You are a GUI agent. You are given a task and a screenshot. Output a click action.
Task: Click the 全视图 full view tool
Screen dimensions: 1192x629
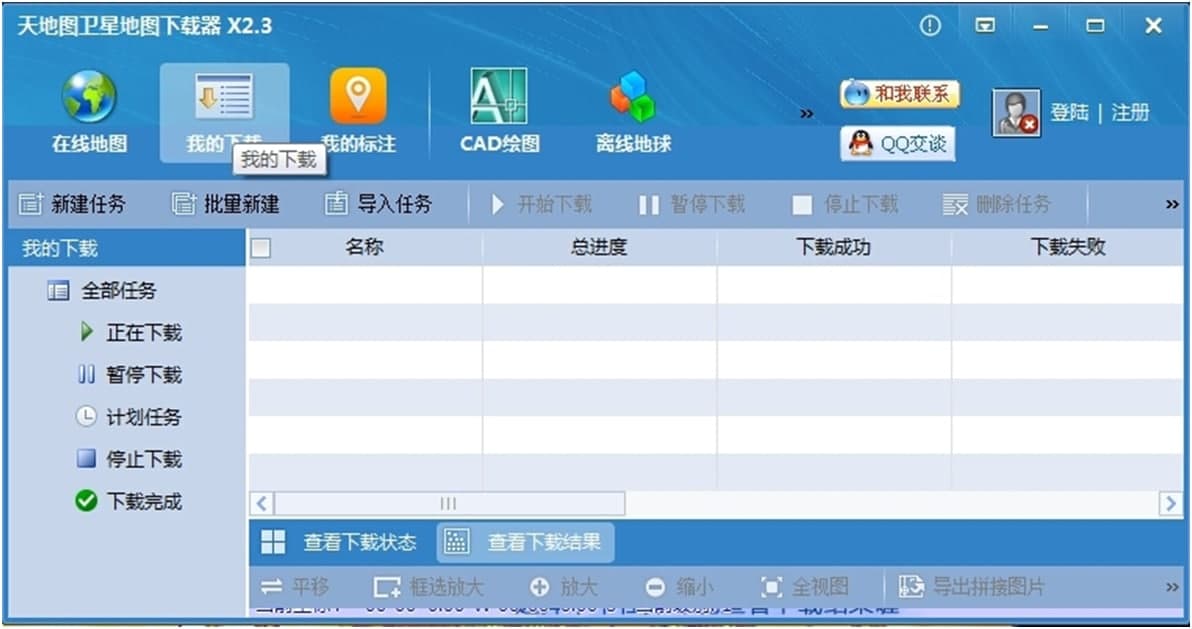click(805, 587)
